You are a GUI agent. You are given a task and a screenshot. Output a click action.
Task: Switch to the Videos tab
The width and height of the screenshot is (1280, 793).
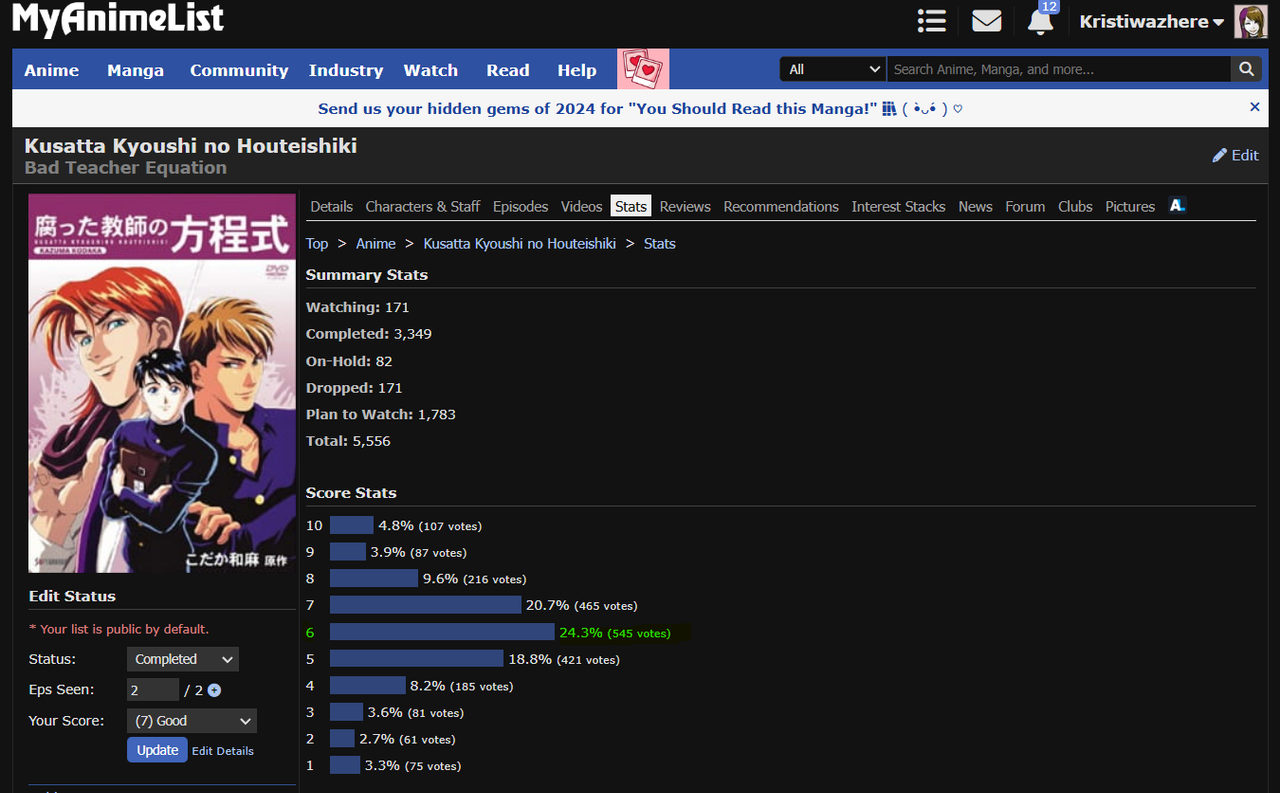click(x=581, y=206)
